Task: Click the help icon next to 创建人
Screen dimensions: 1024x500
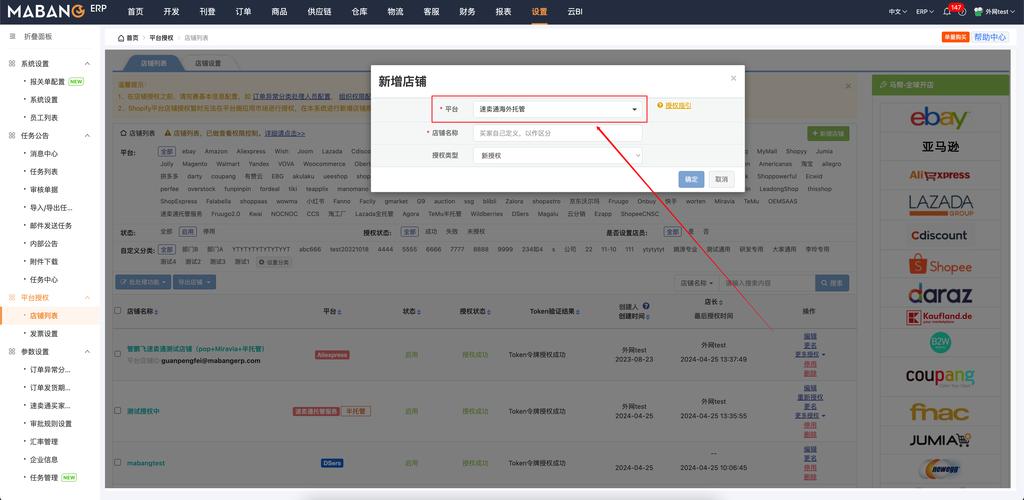Action: (646, 305)
